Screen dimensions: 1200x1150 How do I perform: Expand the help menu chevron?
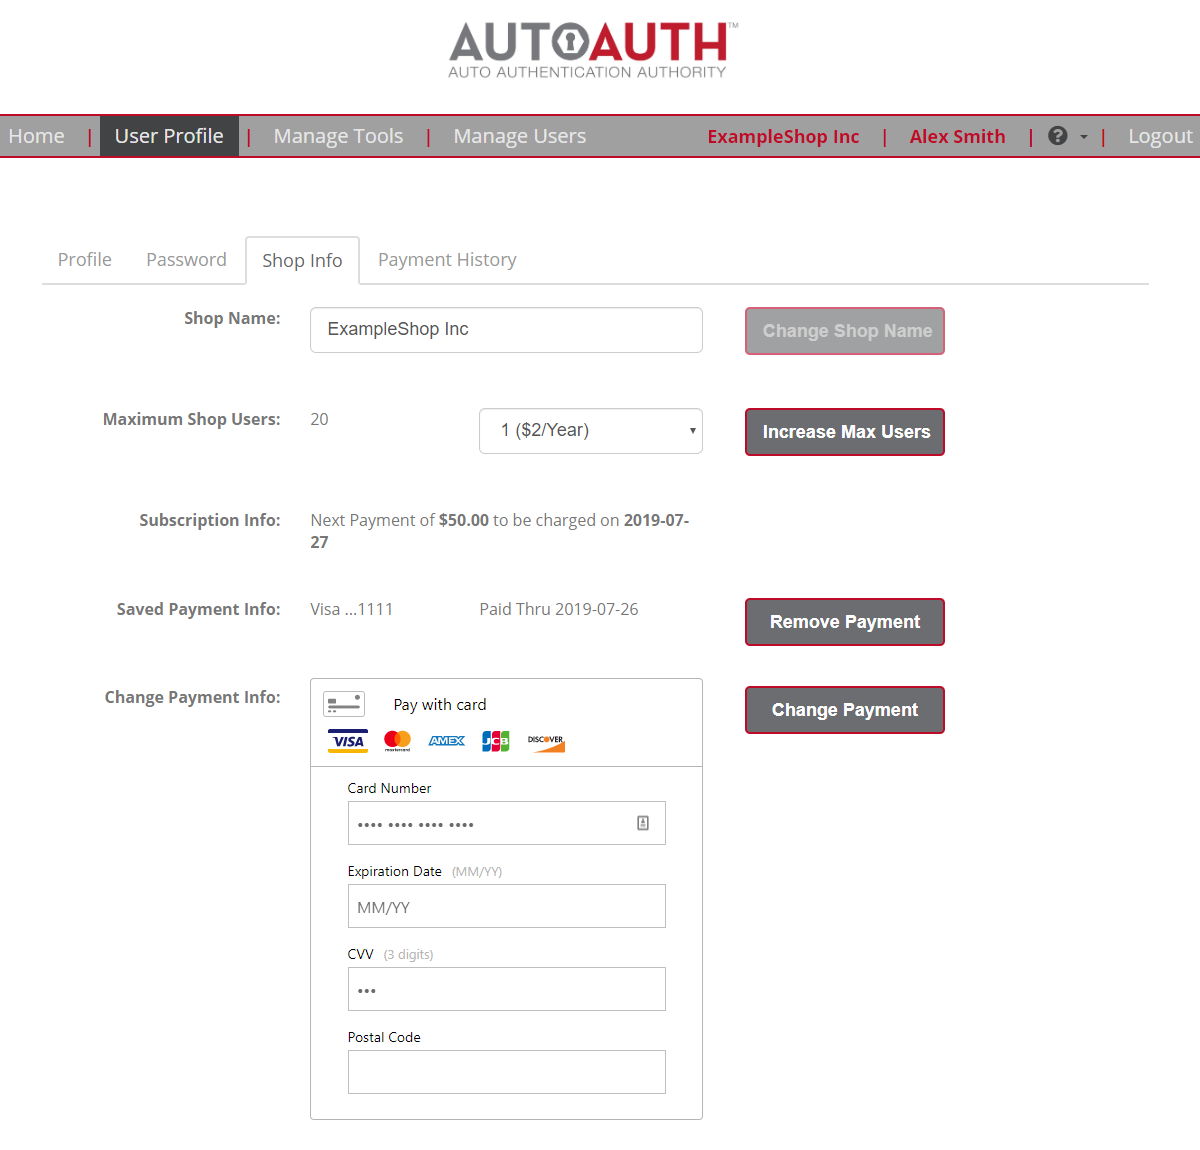pos(1083,137)
